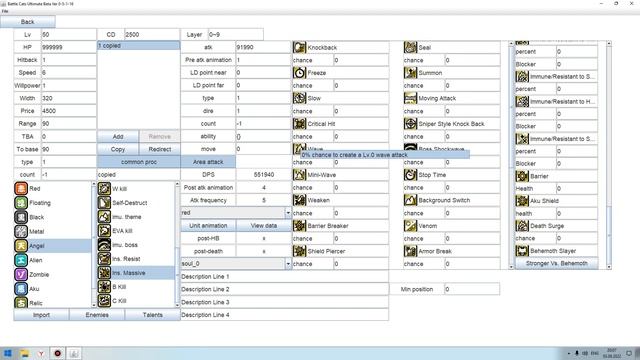Toggle the Aku trait
The width and height of the screenshot is (640, 360).
pos(53,289)
